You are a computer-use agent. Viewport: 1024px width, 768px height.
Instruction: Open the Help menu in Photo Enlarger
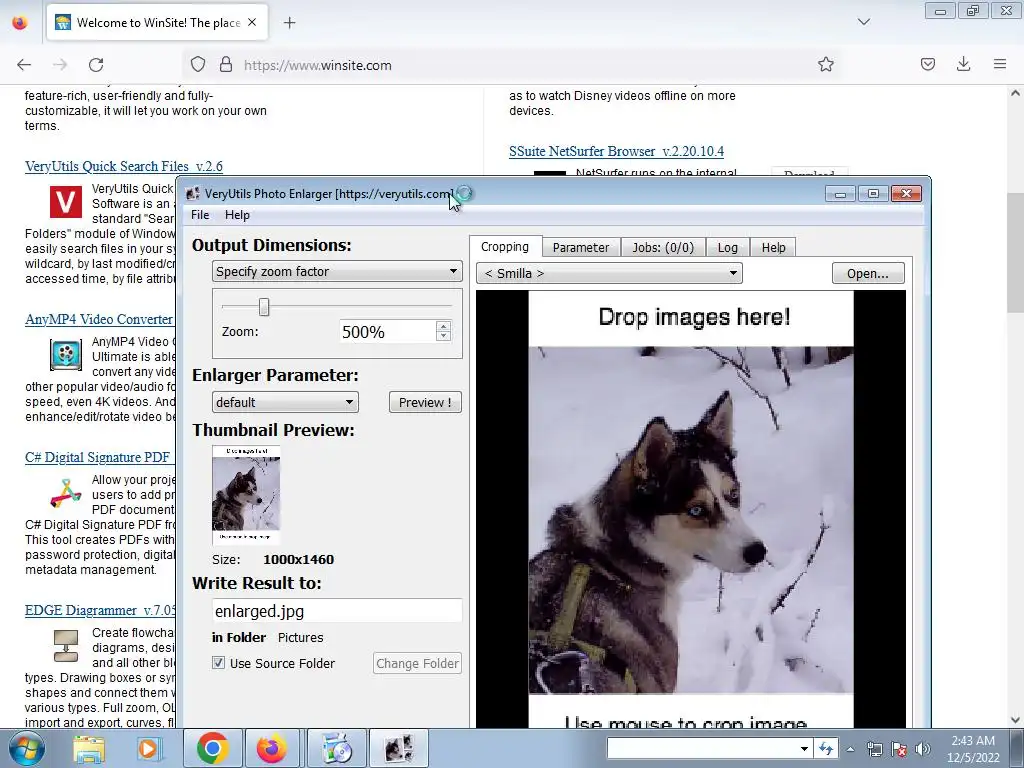237,215
